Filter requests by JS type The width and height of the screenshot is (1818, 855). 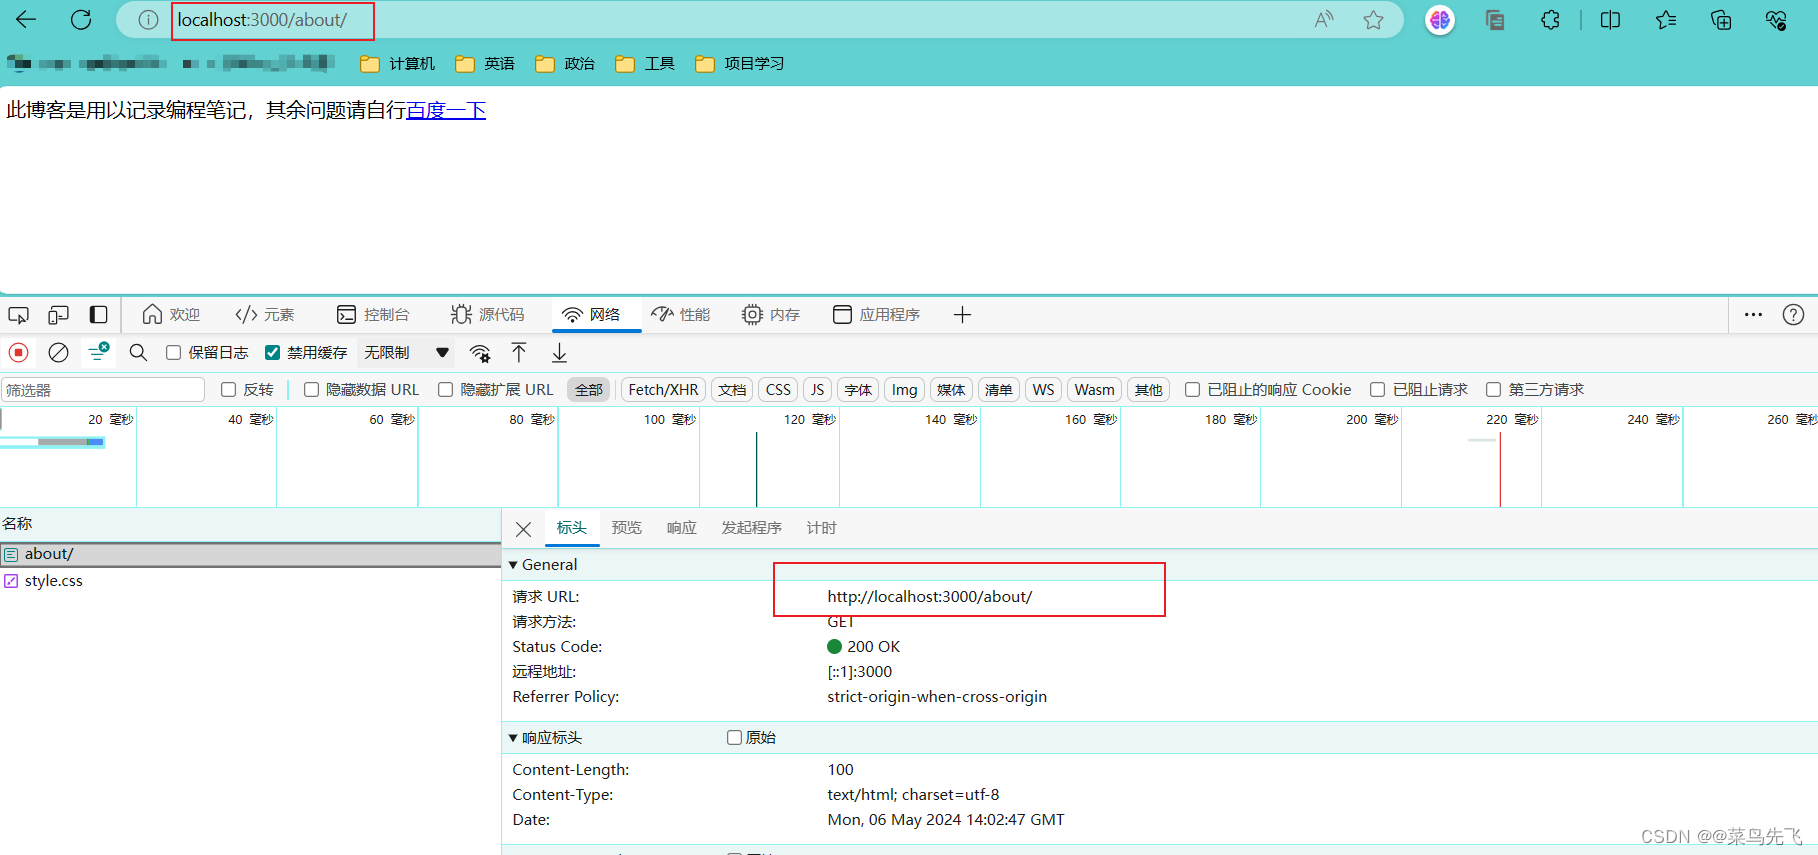pyautogui.click(x=817, y=389)
